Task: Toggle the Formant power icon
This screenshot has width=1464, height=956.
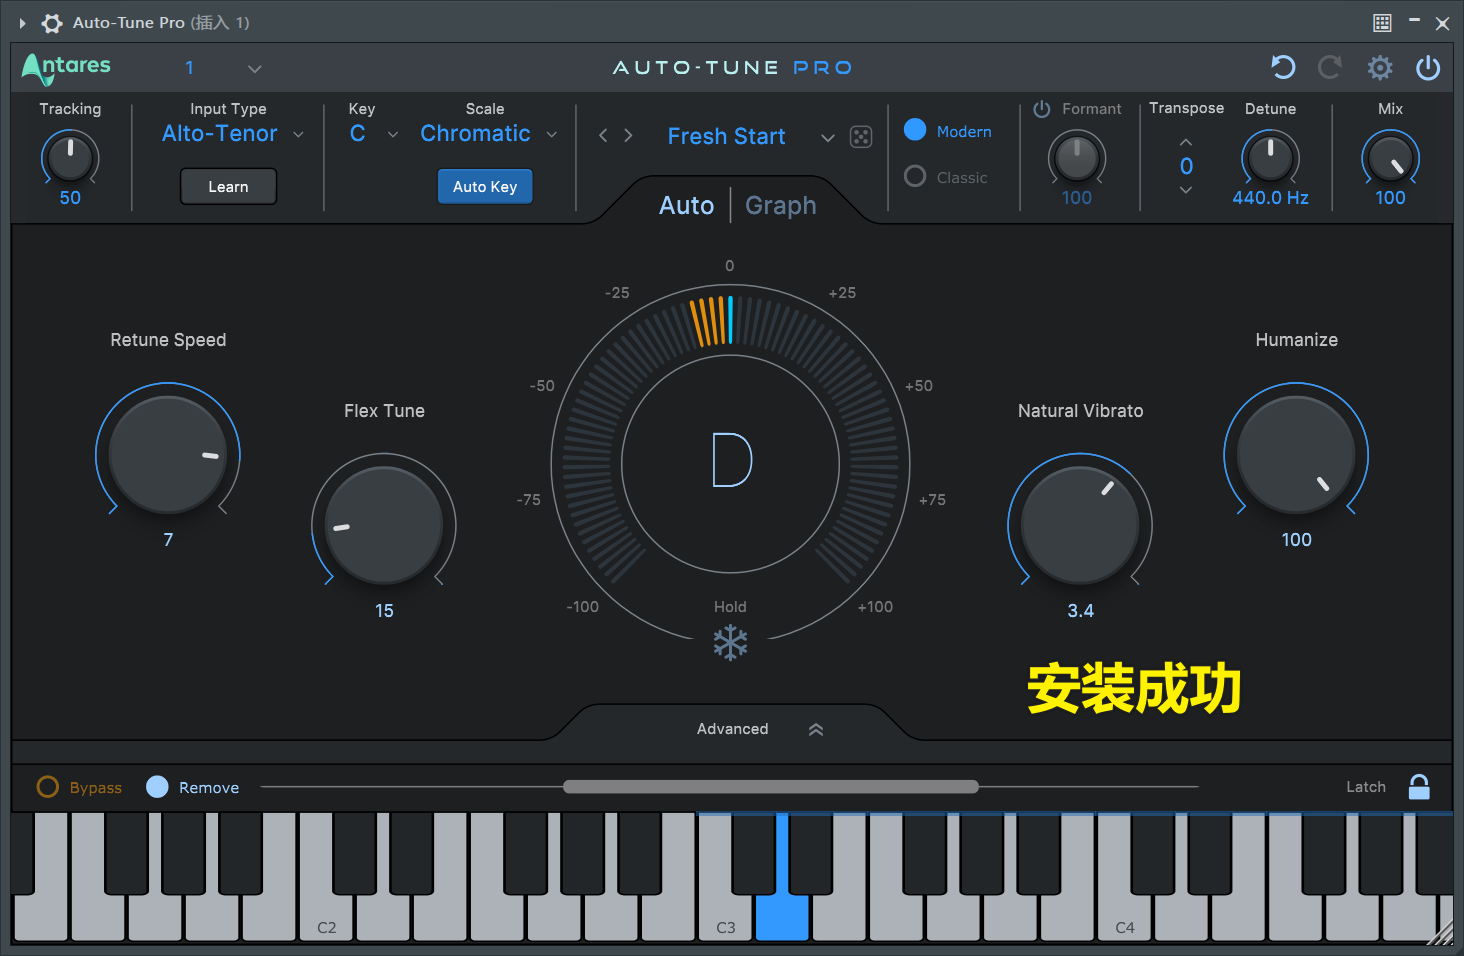Action: (1041, 109)
